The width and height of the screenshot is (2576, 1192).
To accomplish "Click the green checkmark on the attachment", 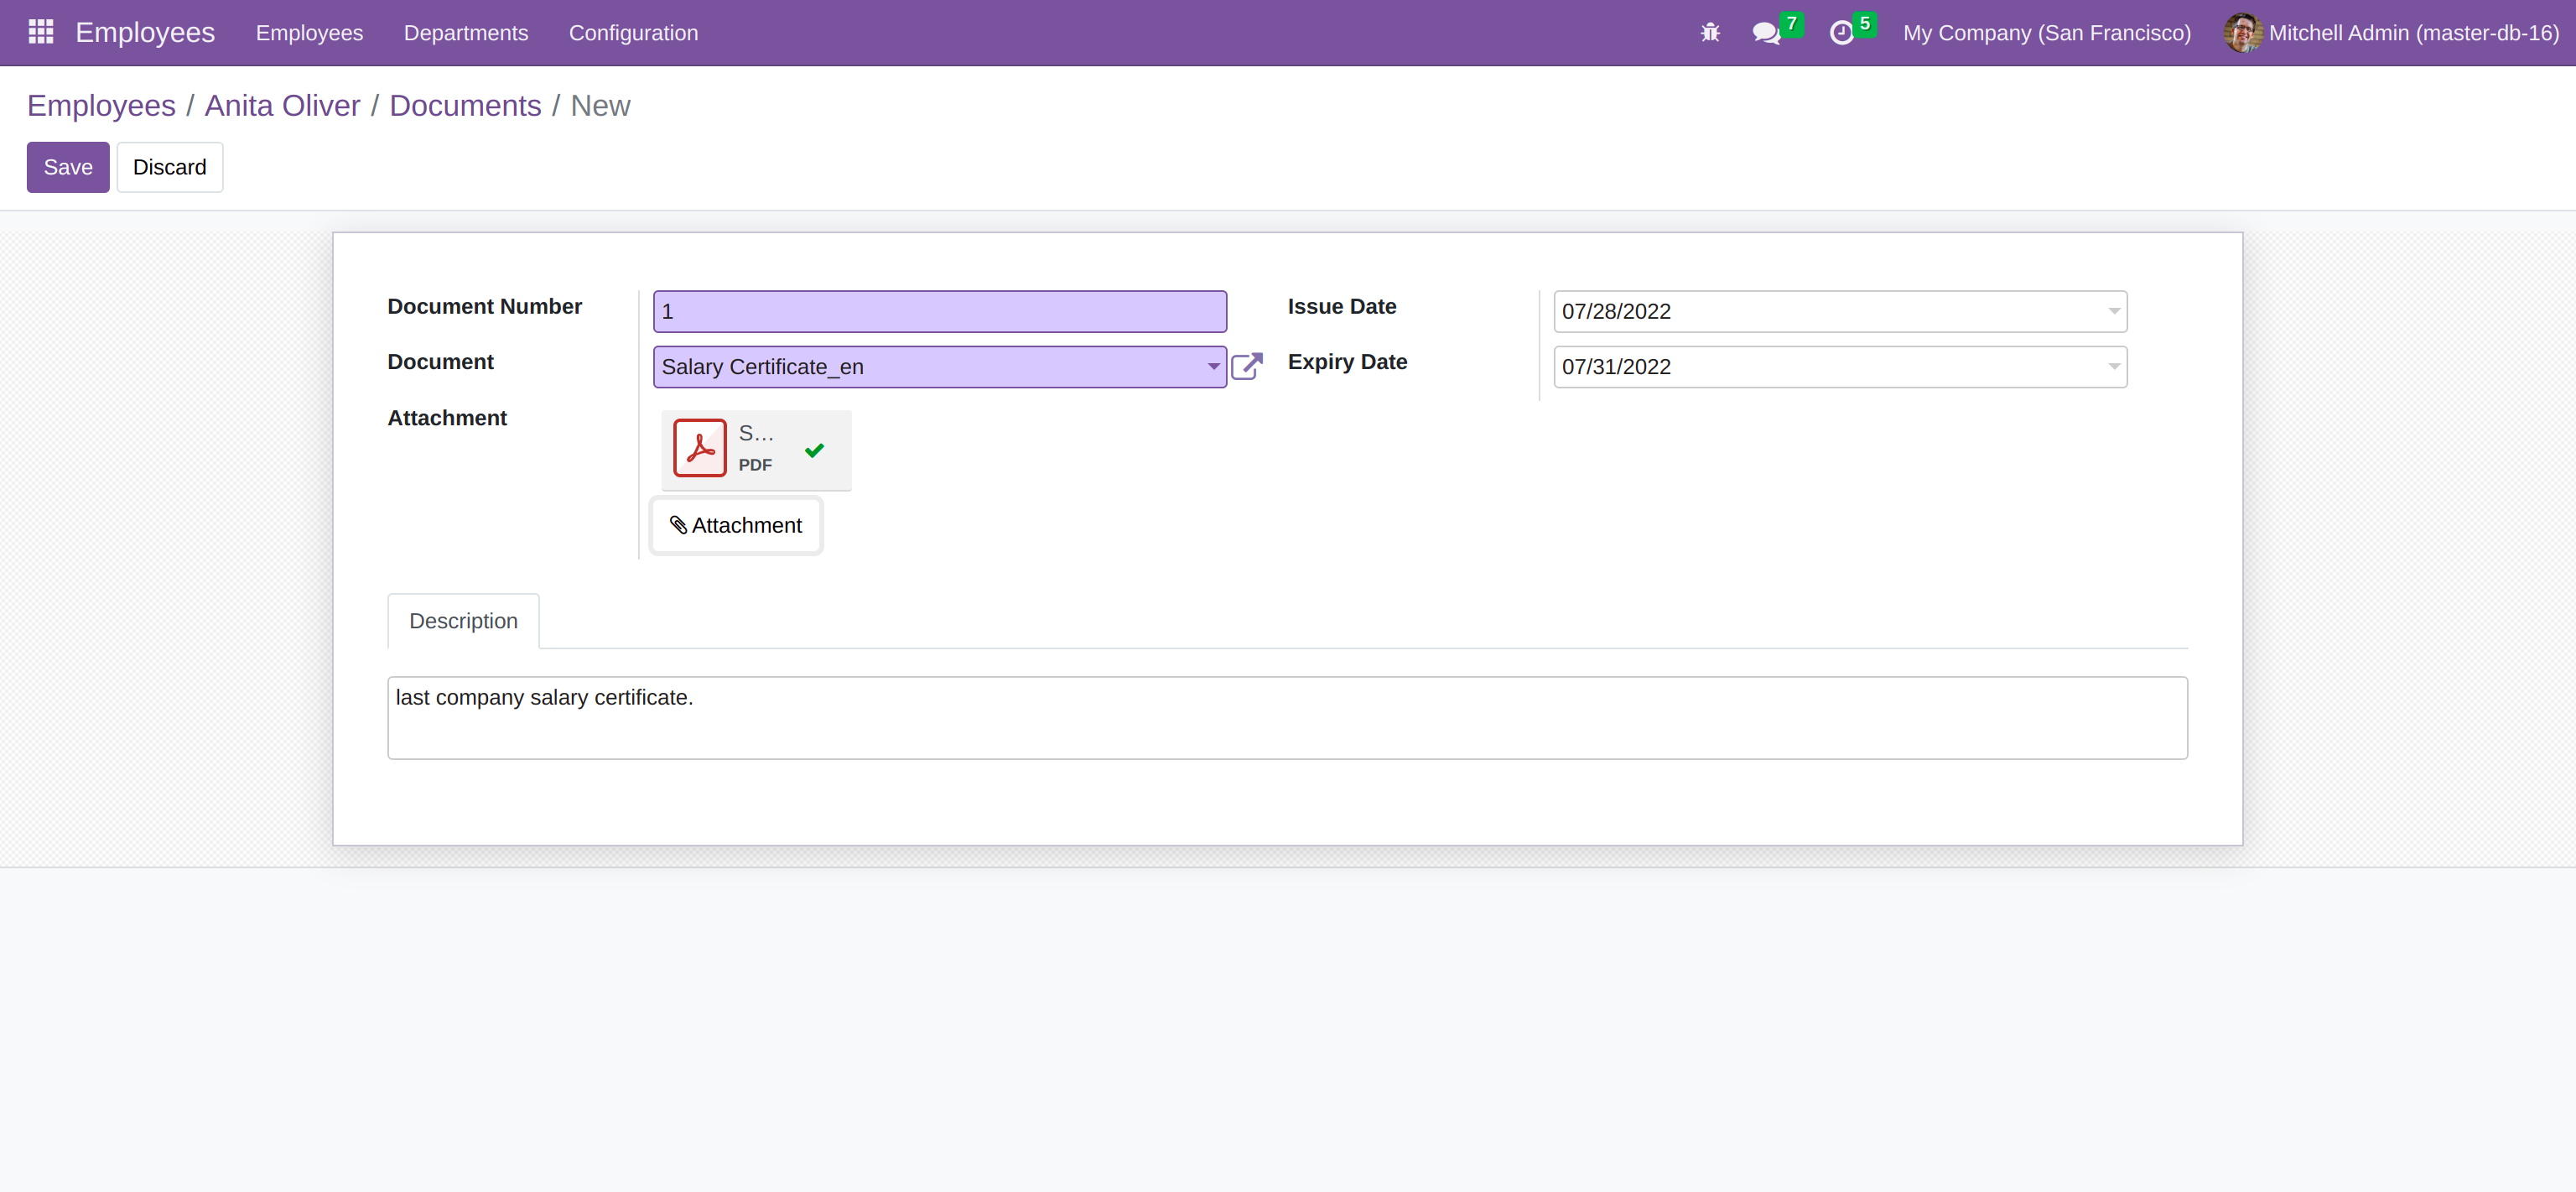I will coord(814,450).
